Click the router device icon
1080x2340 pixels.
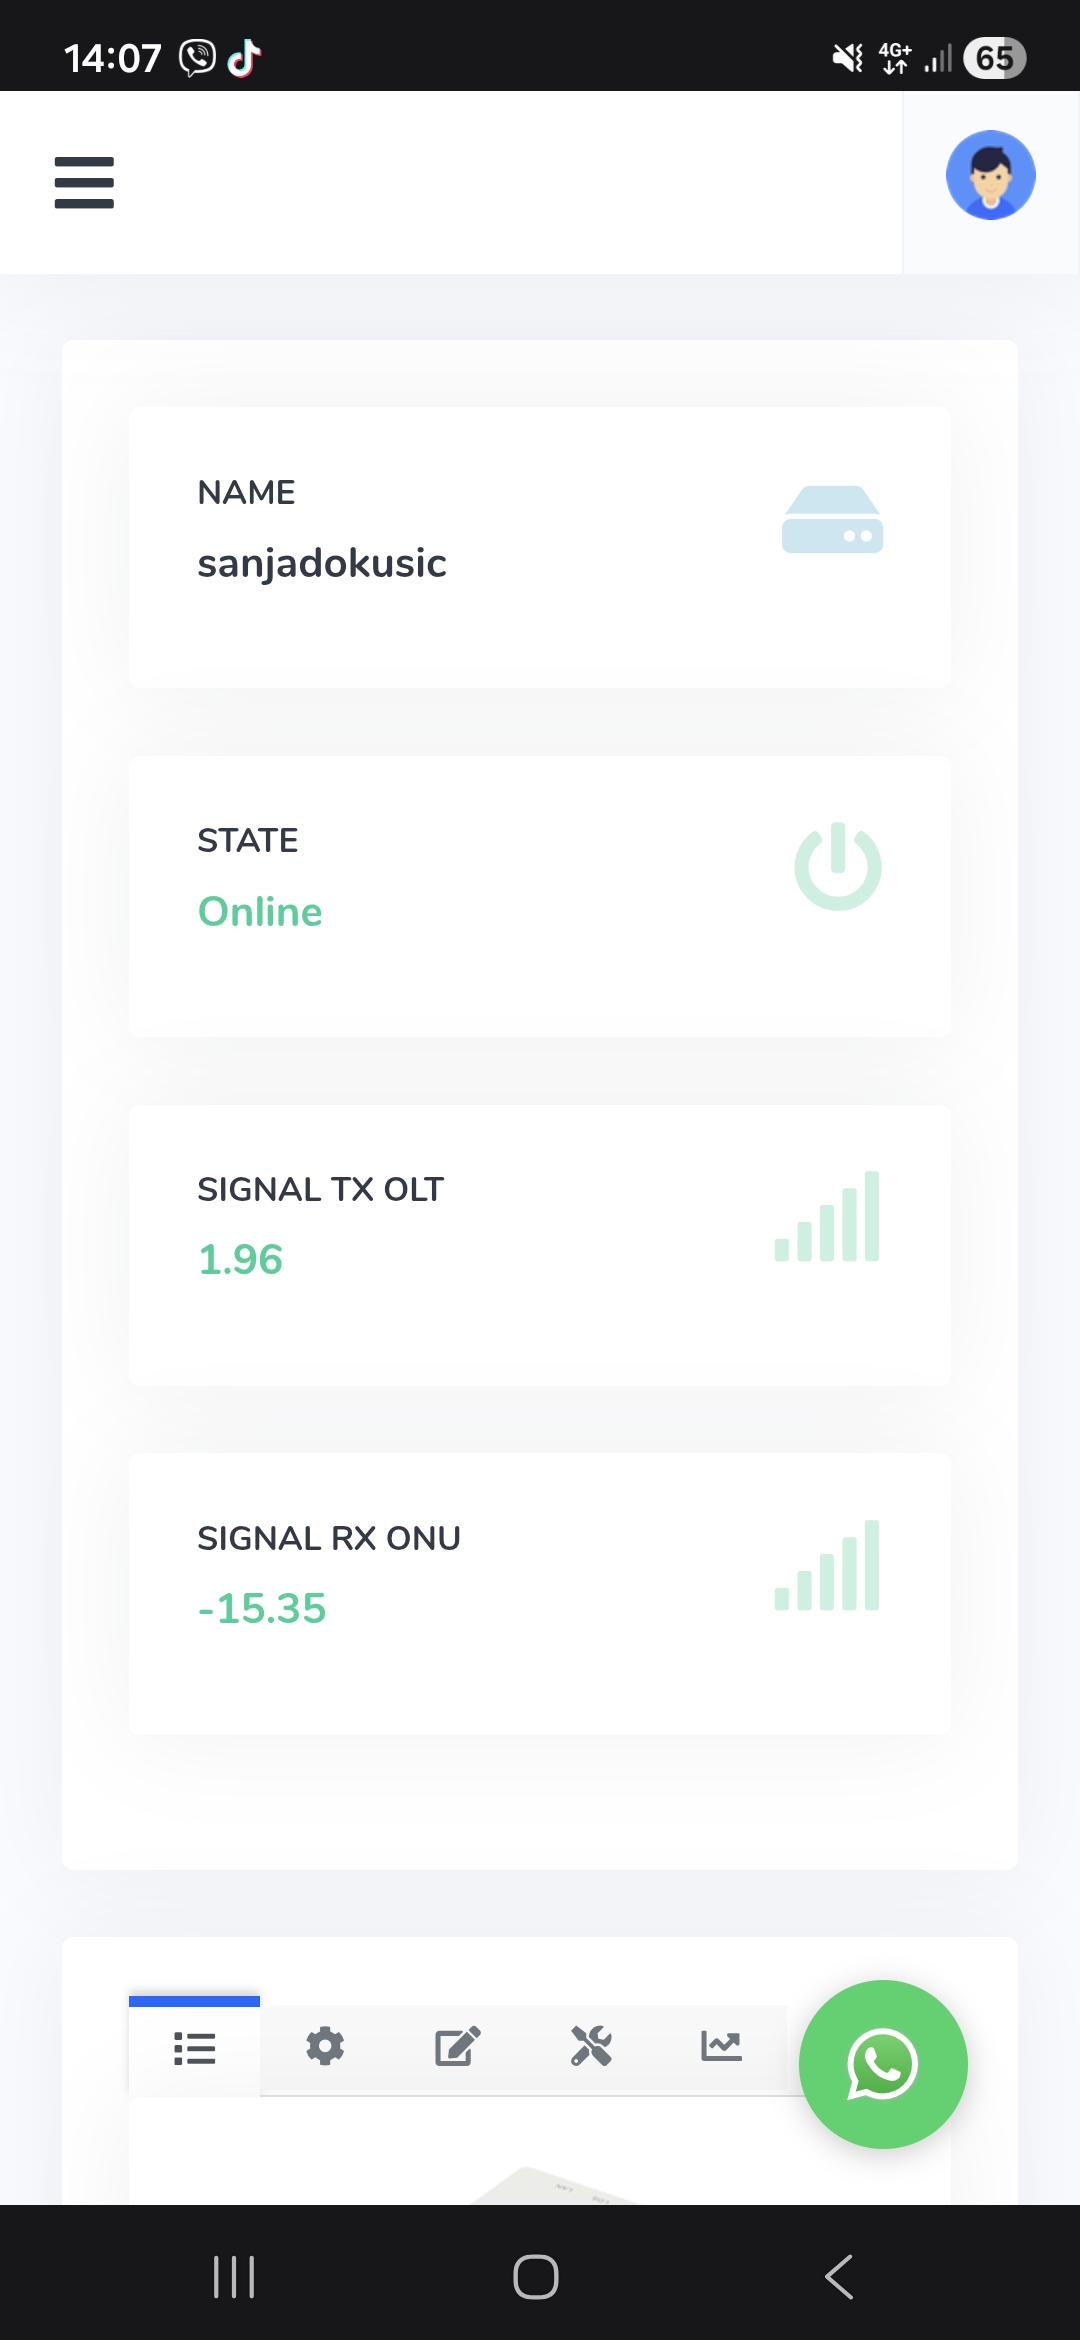coord(832,520)
